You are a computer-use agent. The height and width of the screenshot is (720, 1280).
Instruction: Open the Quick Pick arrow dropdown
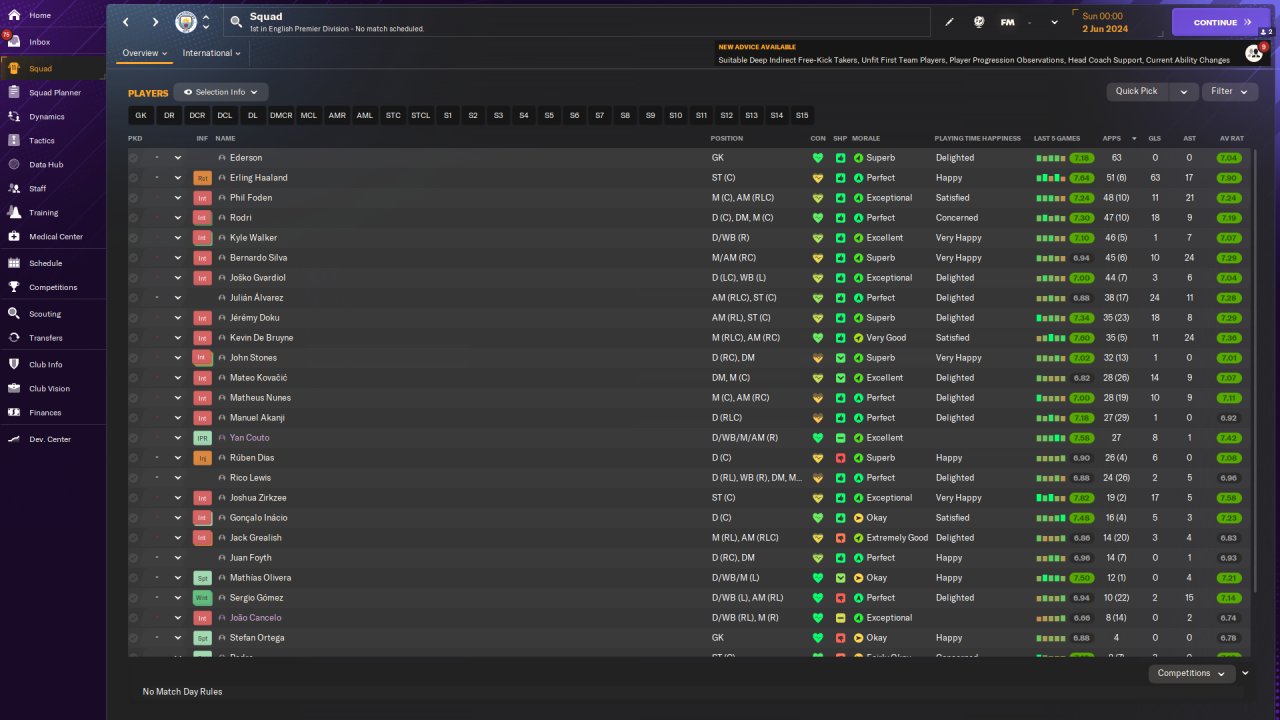coord(1184,91)
